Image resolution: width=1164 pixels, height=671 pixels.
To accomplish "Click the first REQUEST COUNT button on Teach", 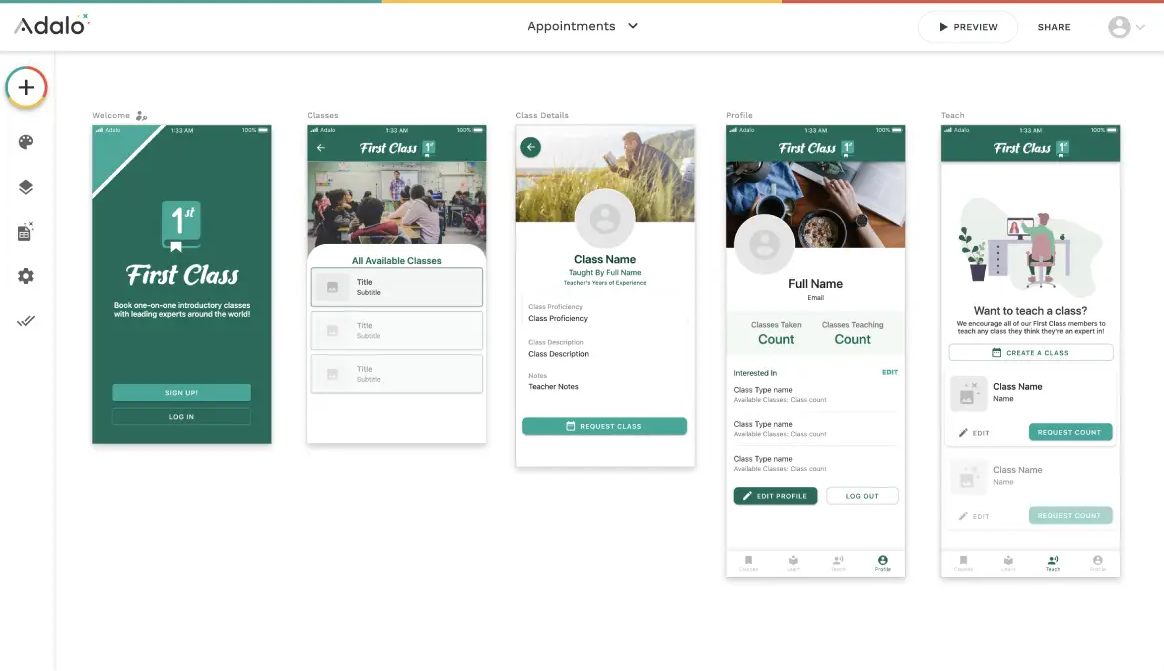I will click(x=1070, y=432).
